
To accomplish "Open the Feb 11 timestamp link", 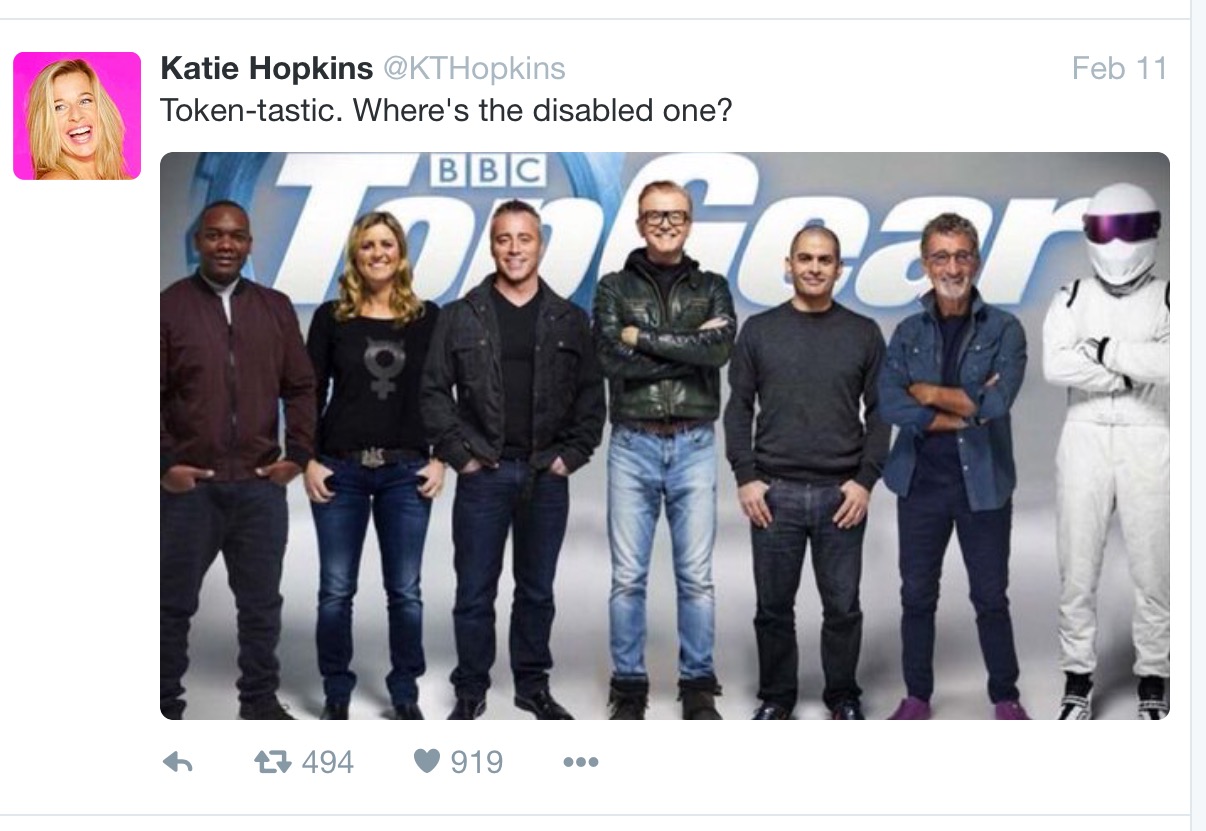I will tap(1119, 69).
